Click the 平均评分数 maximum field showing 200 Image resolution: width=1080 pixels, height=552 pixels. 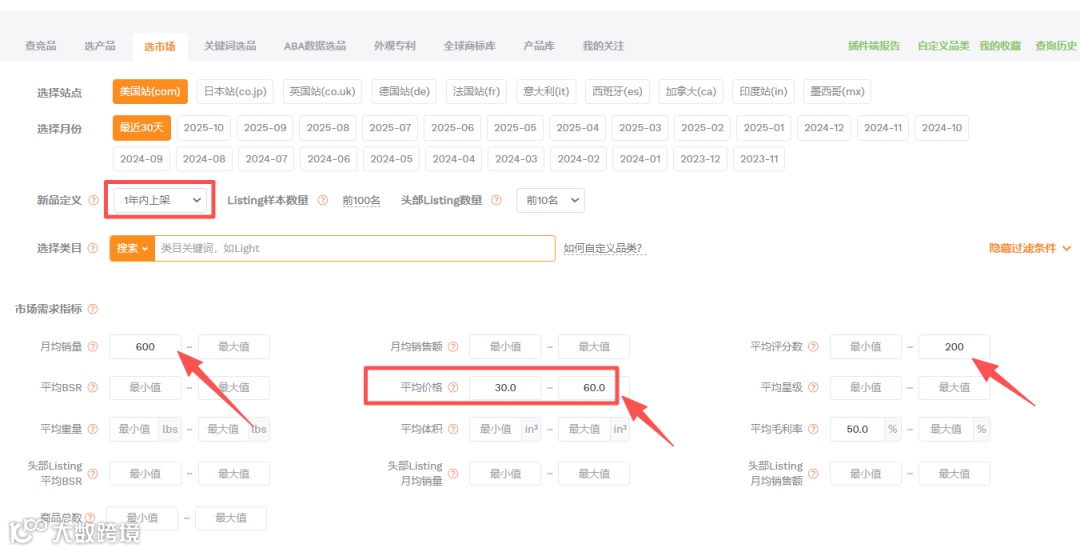click(x=954, y=347)
